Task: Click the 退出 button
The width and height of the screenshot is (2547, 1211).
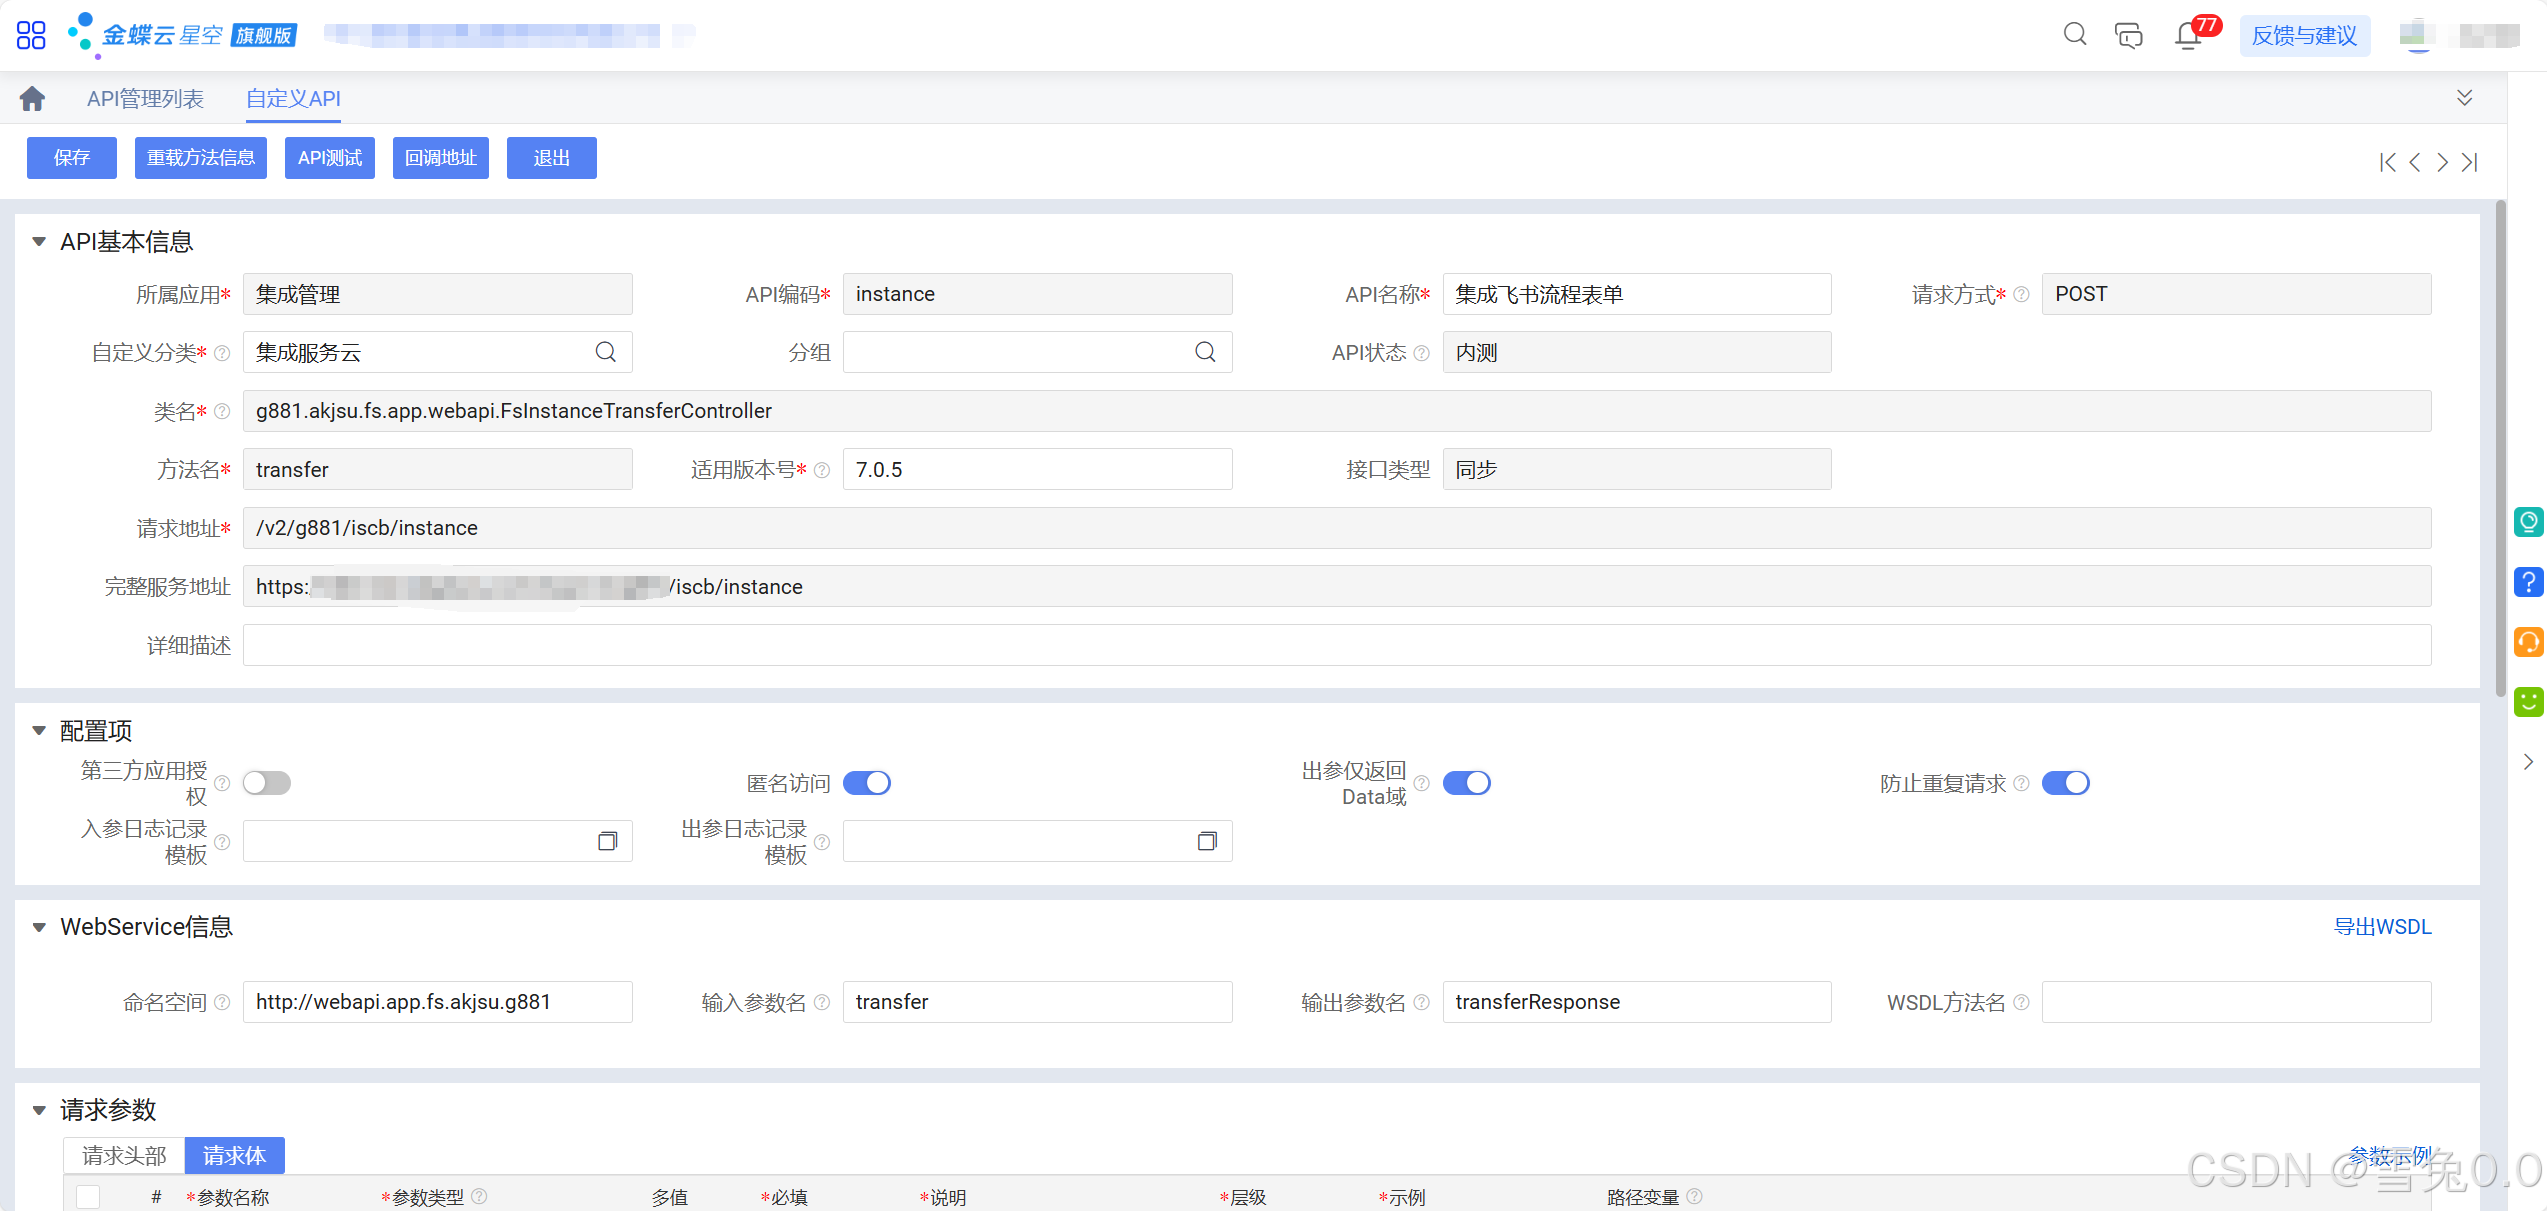Action: 552,158
